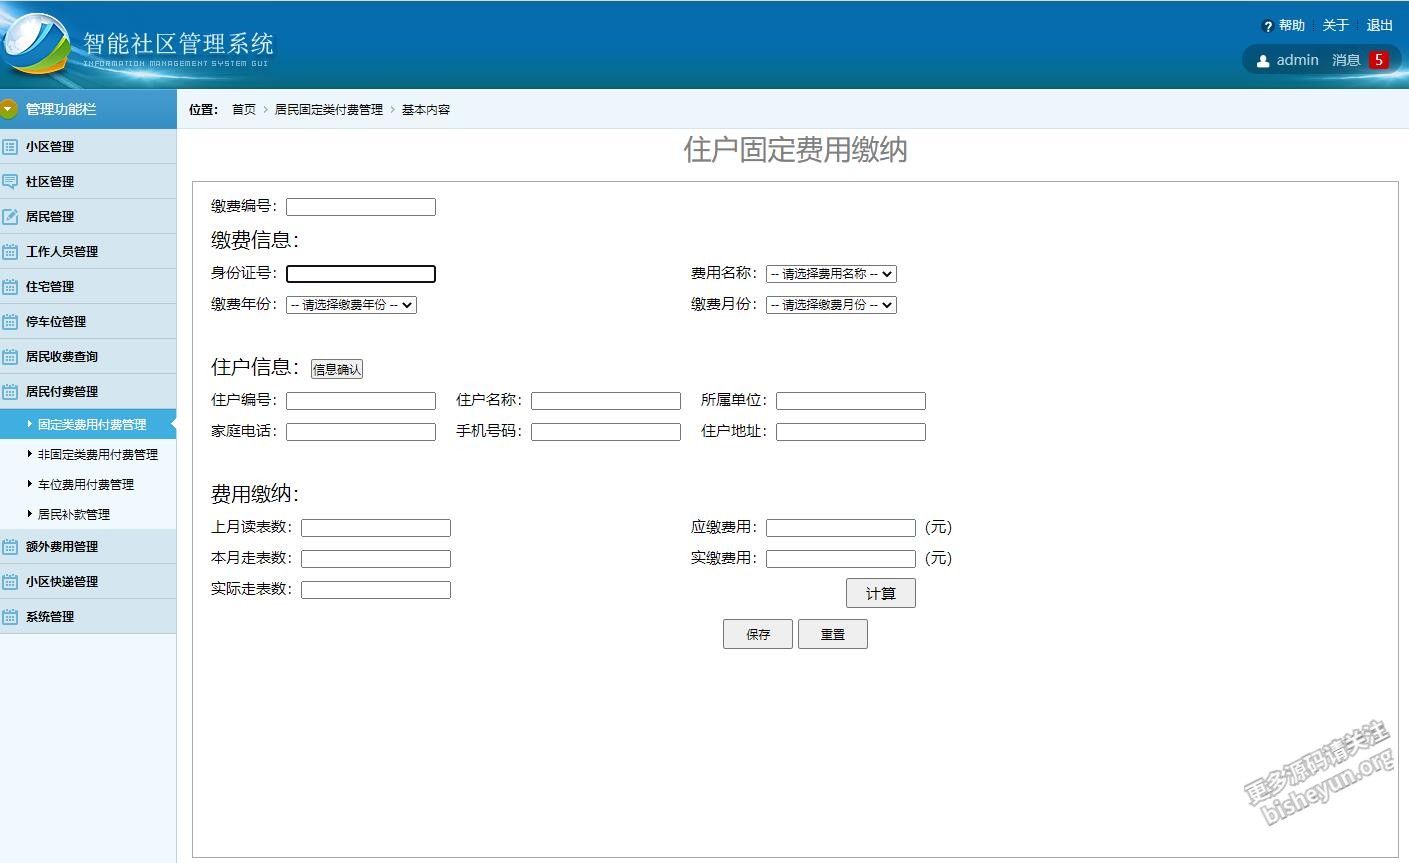The image size is (1409, 863).
Task: Click the edit icon beside 居民管理
Action: point(10,216)
